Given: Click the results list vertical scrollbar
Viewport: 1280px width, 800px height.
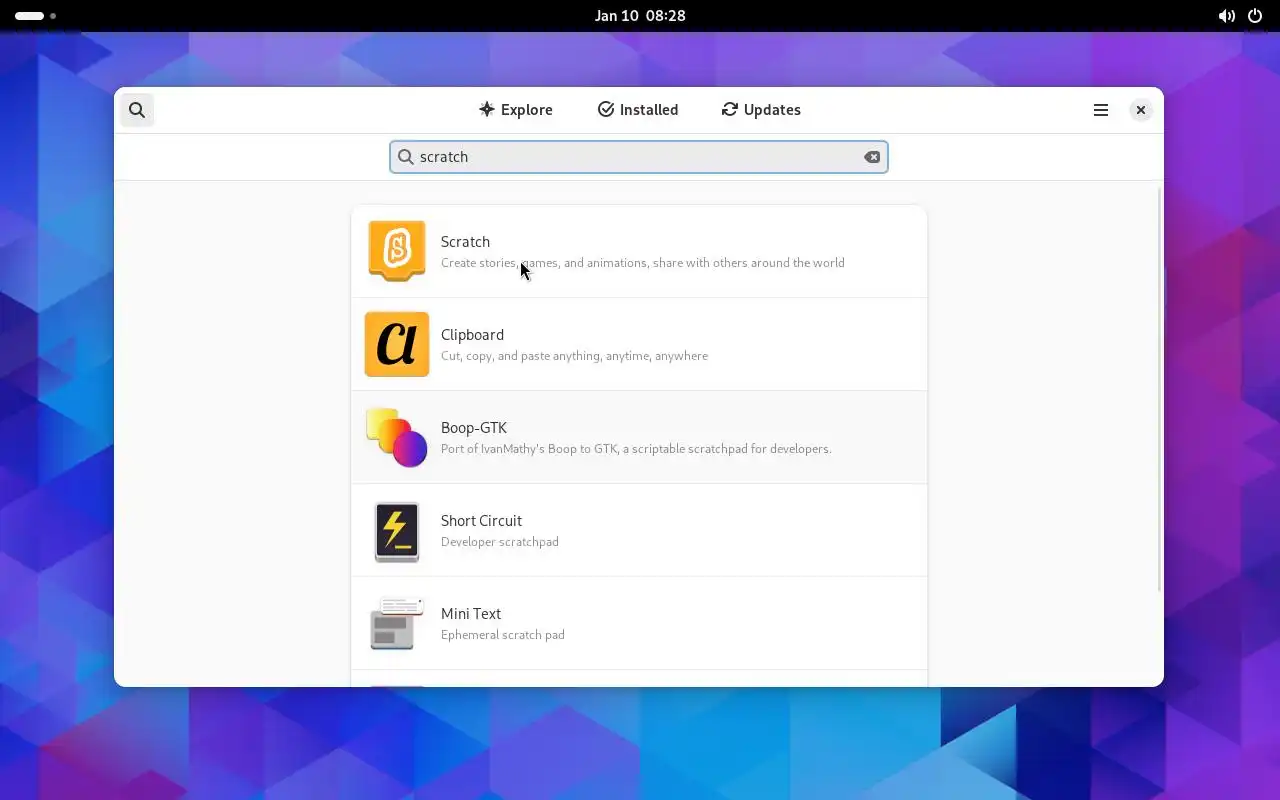Looking at the screenshot, I should point(1159,390).
